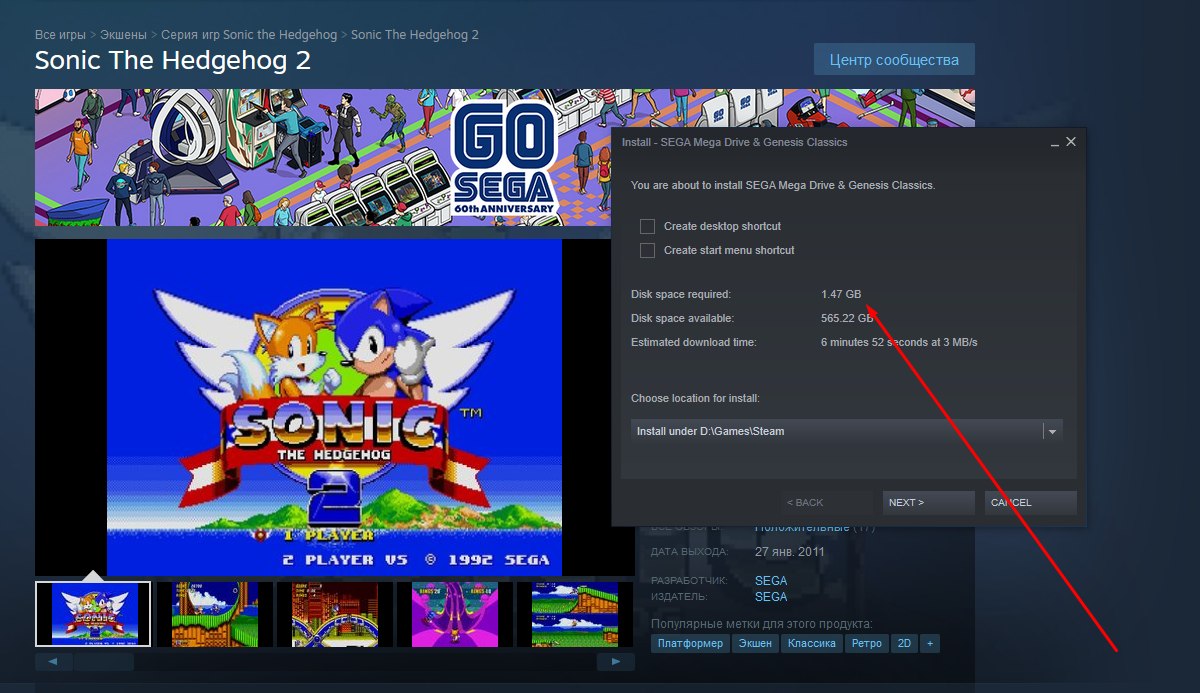Click the estimated download time value

click(x=899, y=342)
